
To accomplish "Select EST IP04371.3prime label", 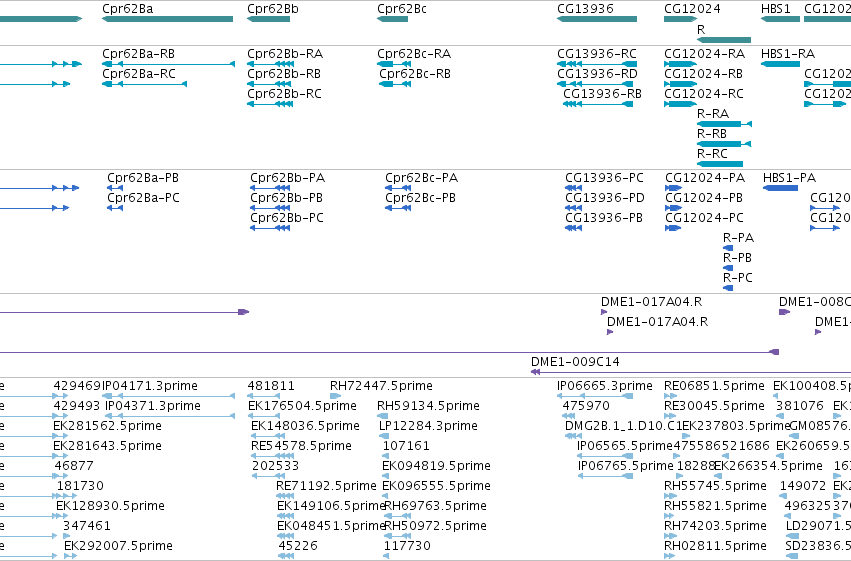I will [x=153, y=406].
